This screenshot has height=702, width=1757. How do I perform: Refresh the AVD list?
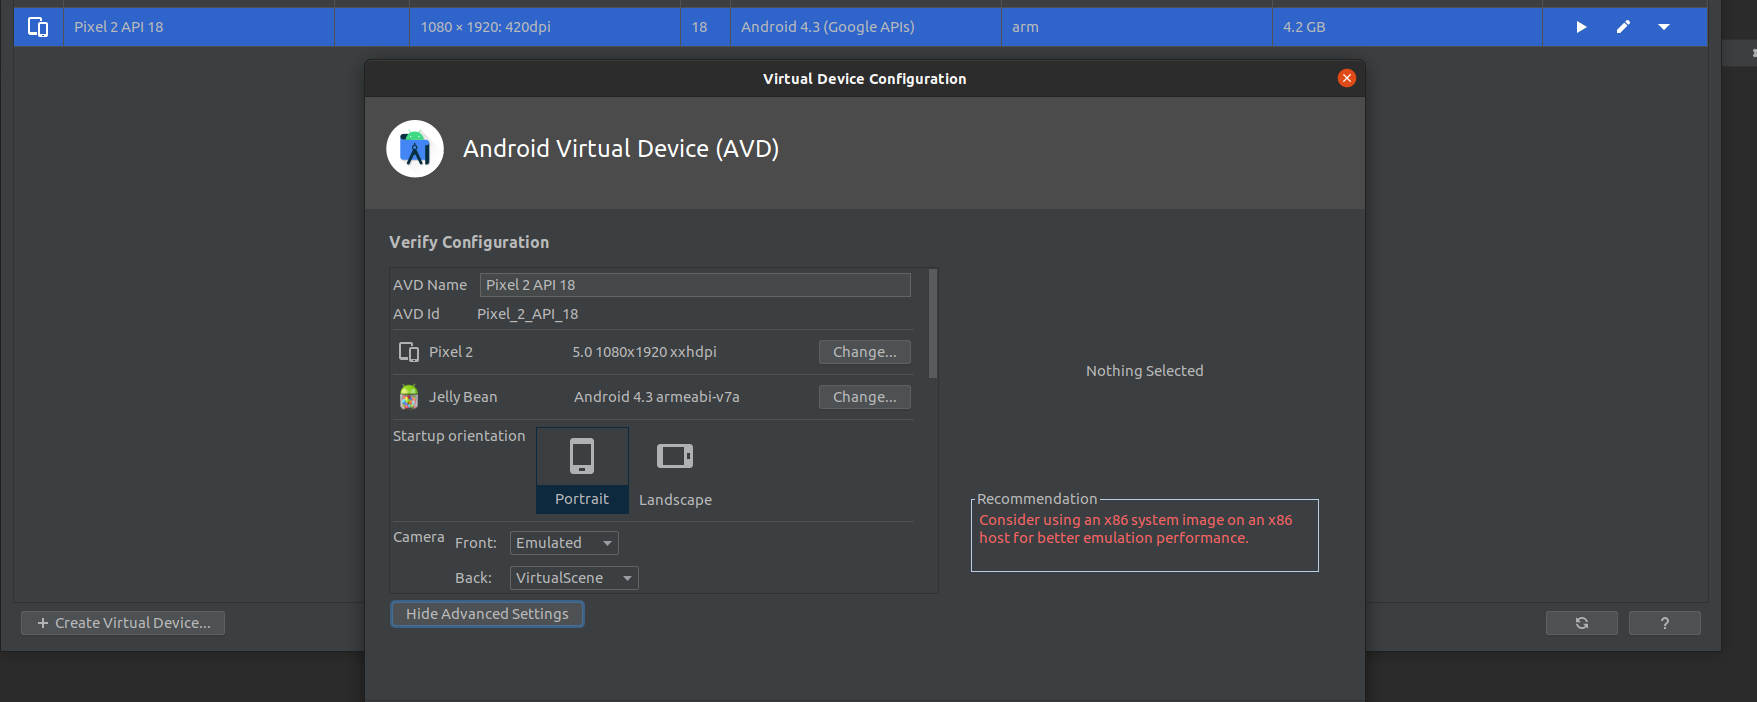(1582, 623)
